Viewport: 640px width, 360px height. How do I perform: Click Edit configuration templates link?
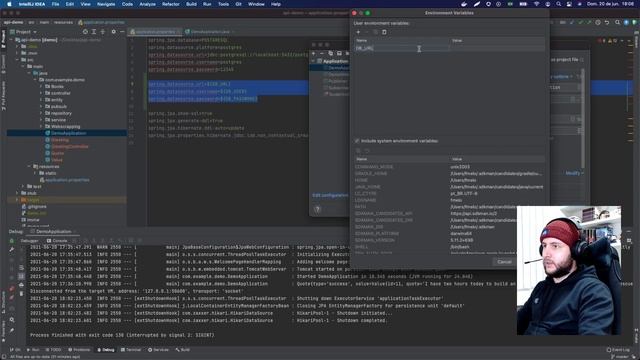(x=330, y=195)
